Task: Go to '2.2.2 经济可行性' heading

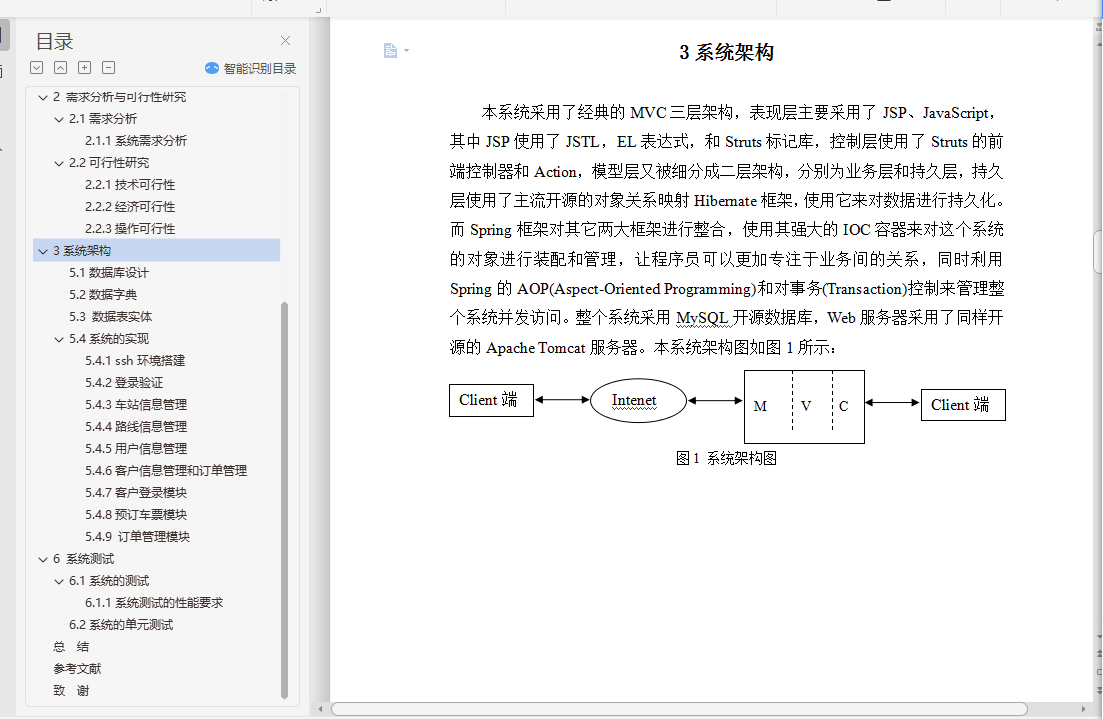Action: pyautogui.click(x=130, y=207)
